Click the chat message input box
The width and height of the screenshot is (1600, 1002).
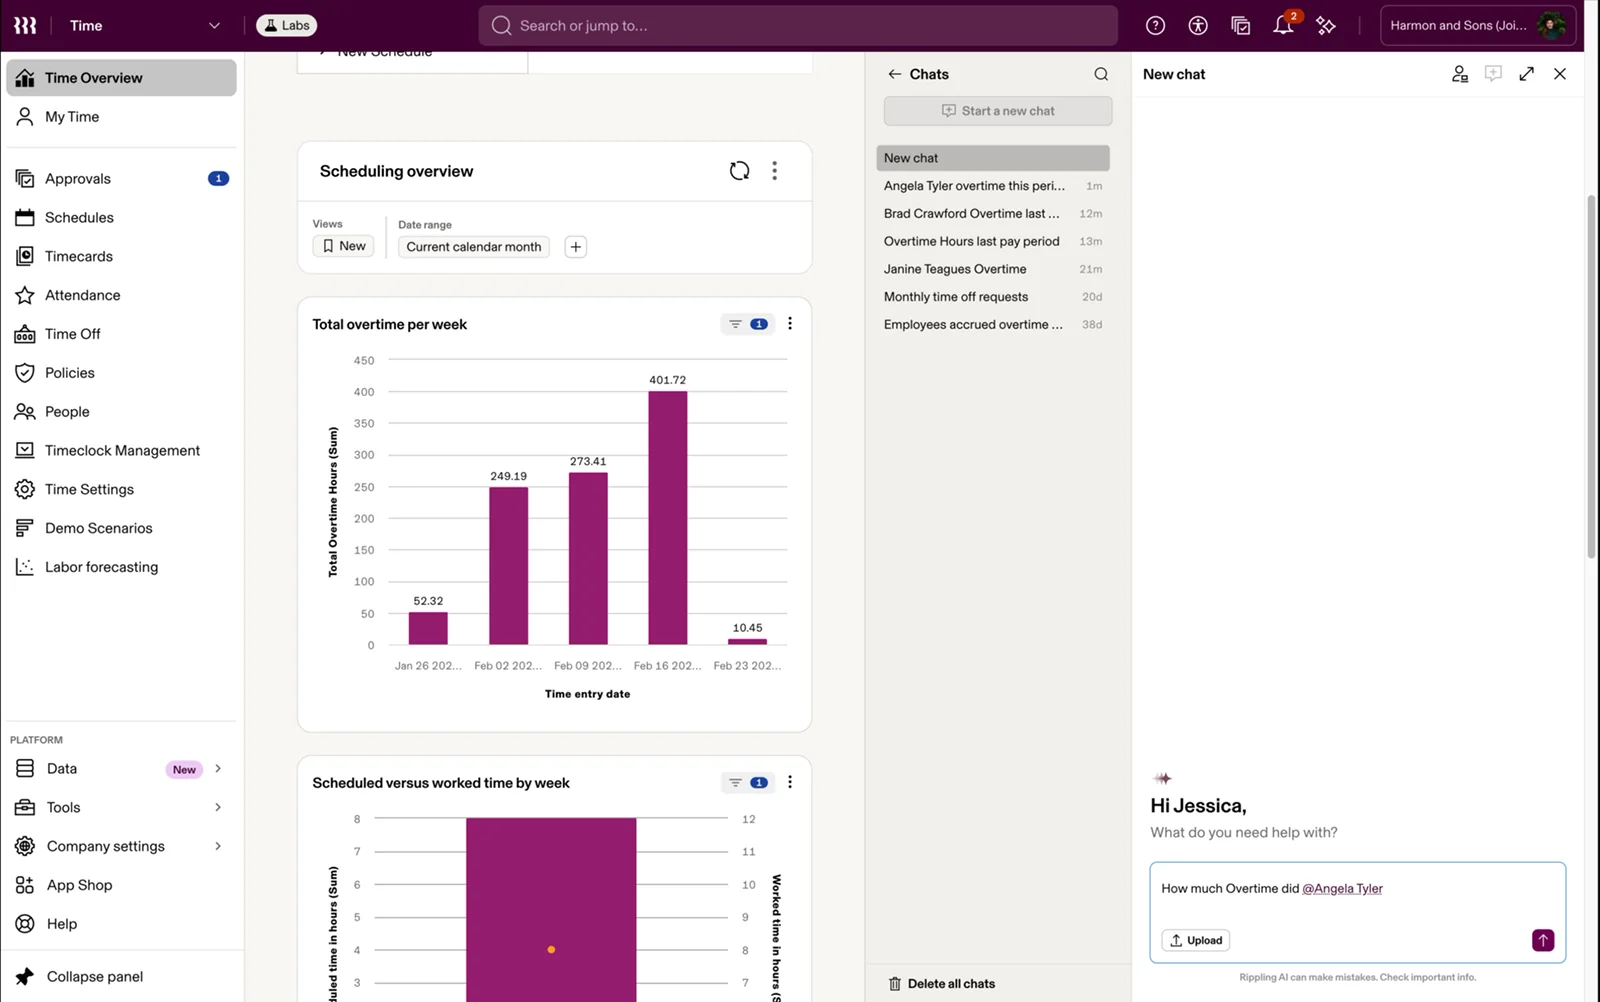click(1358, 913)
